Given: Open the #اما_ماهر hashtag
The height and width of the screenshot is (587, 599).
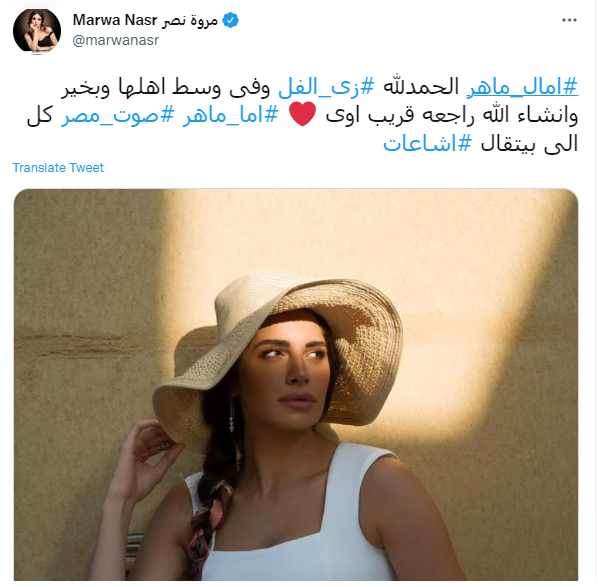Looking at the screenshot, I should pyautogui.click(x=232, y=115).
